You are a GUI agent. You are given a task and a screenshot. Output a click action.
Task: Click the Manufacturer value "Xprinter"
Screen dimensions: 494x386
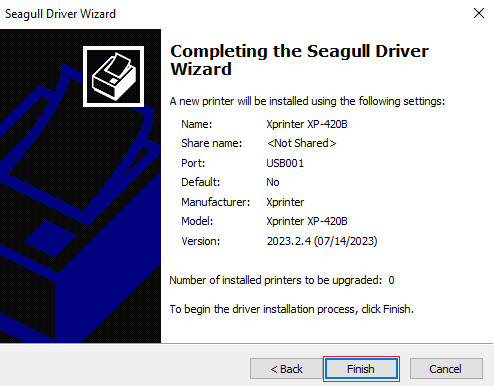(x=285, y=202)
